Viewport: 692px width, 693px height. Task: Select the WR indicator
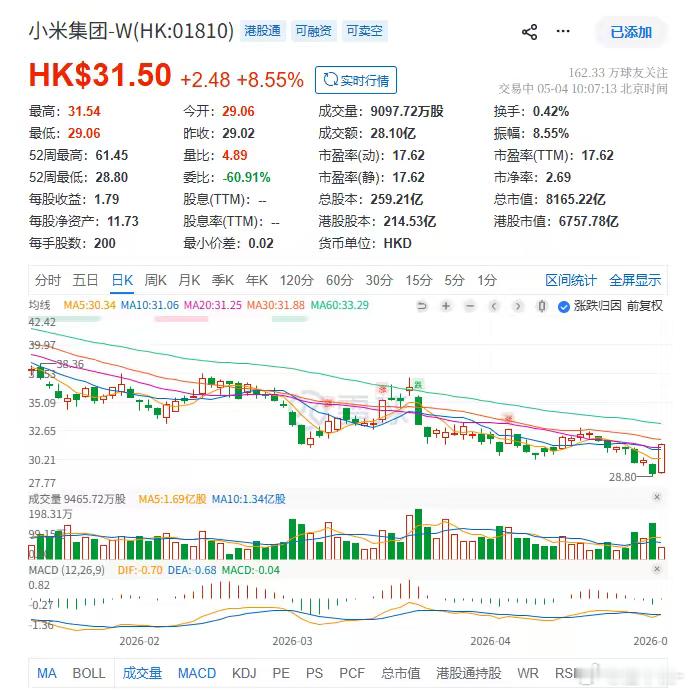528,673
